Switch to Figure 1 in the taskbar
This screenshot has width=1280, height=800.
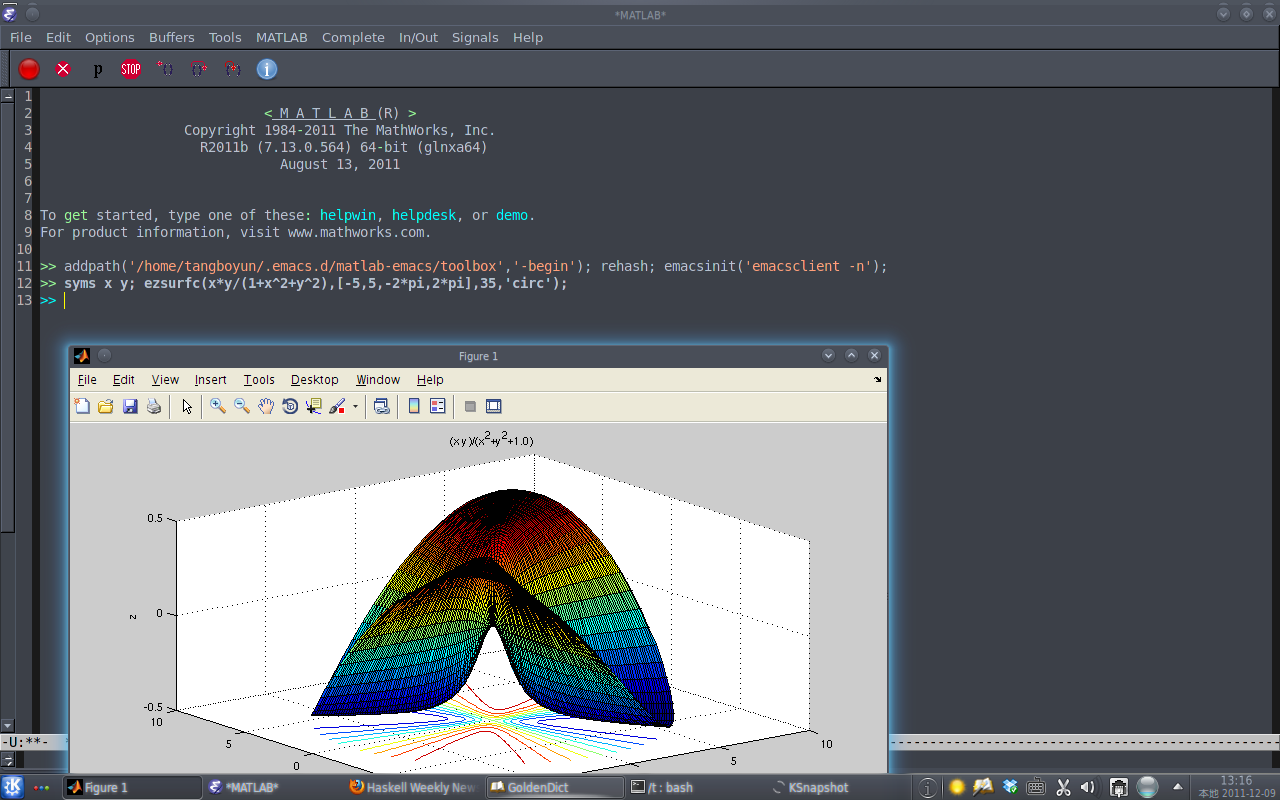pos(132,787)
